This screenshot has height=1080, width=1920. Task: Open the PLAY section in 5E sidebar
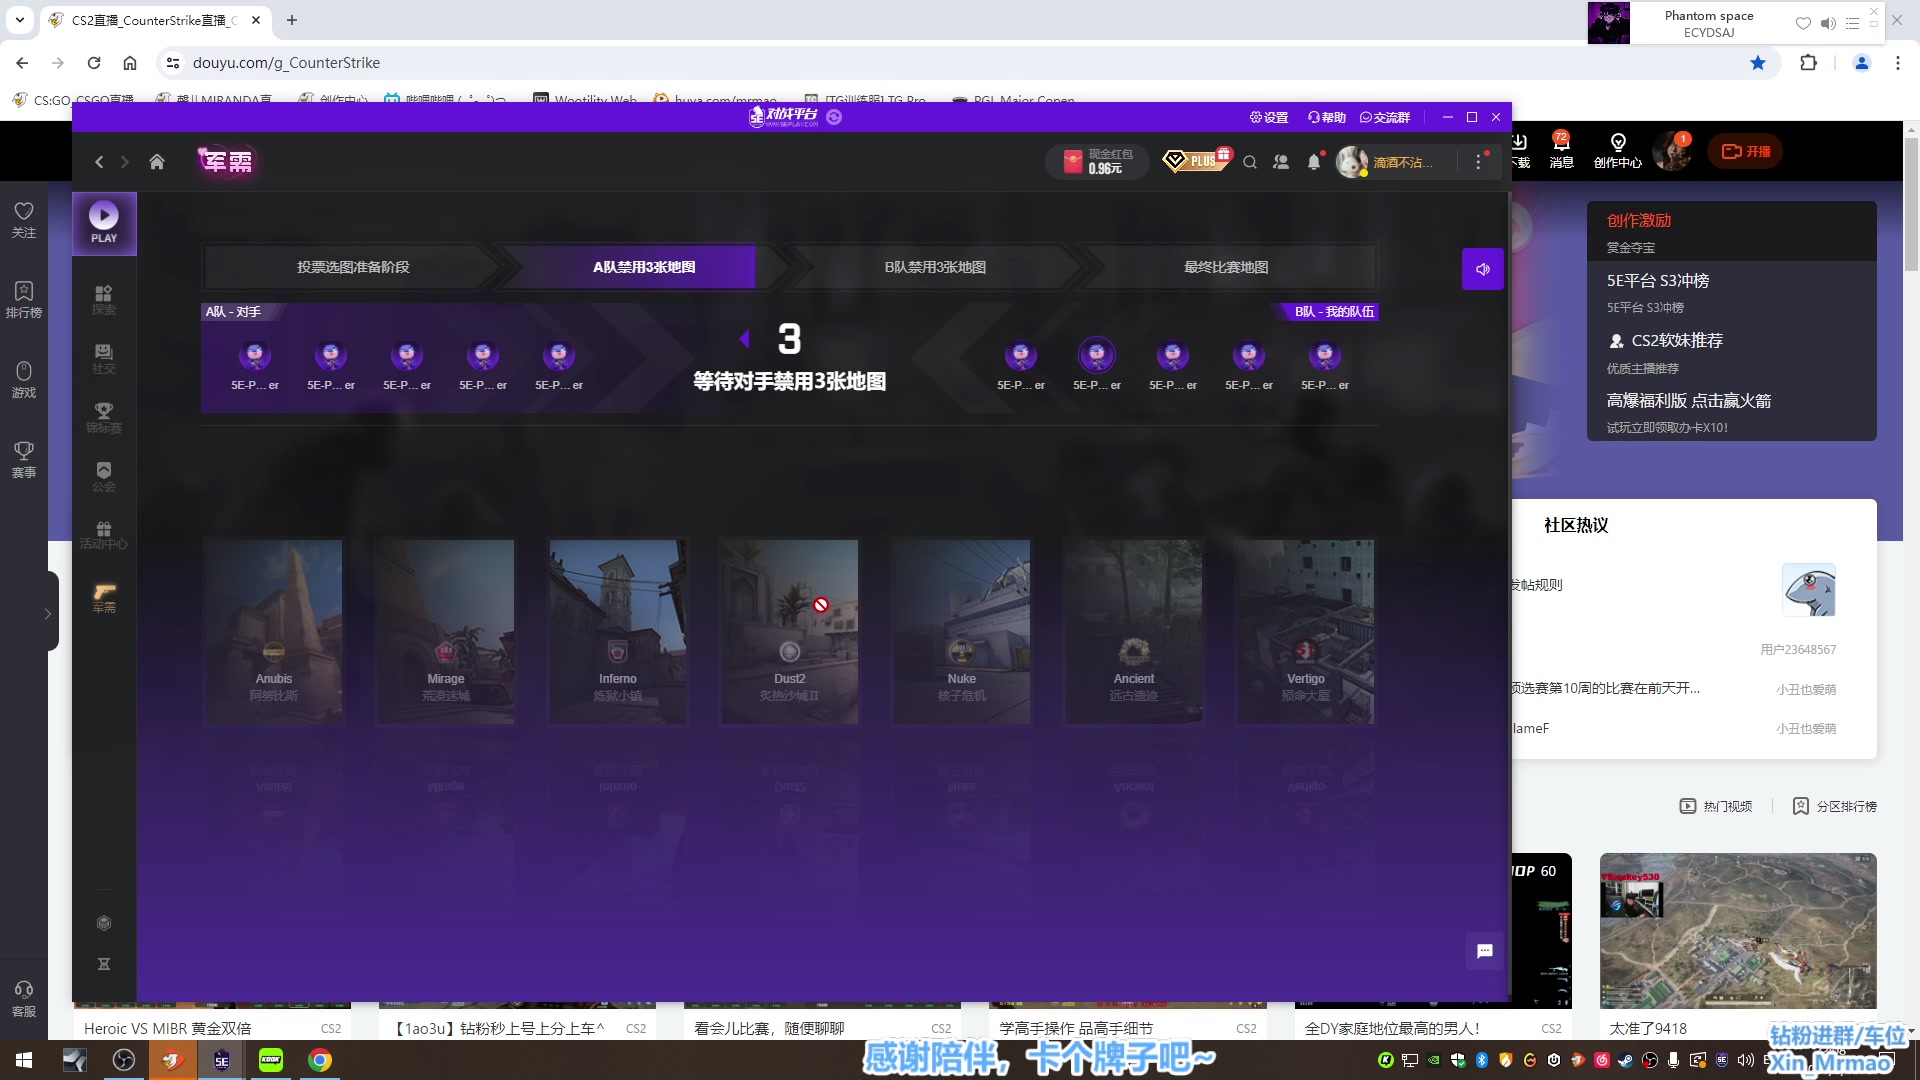pos(104,223)
